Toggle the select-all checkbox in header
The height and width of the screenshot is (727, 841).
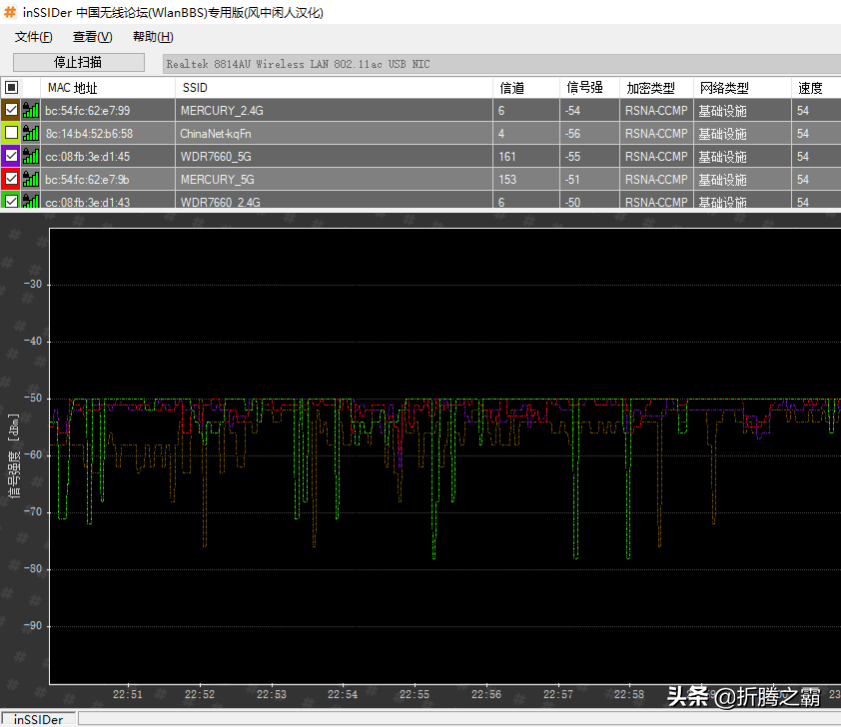11,88
